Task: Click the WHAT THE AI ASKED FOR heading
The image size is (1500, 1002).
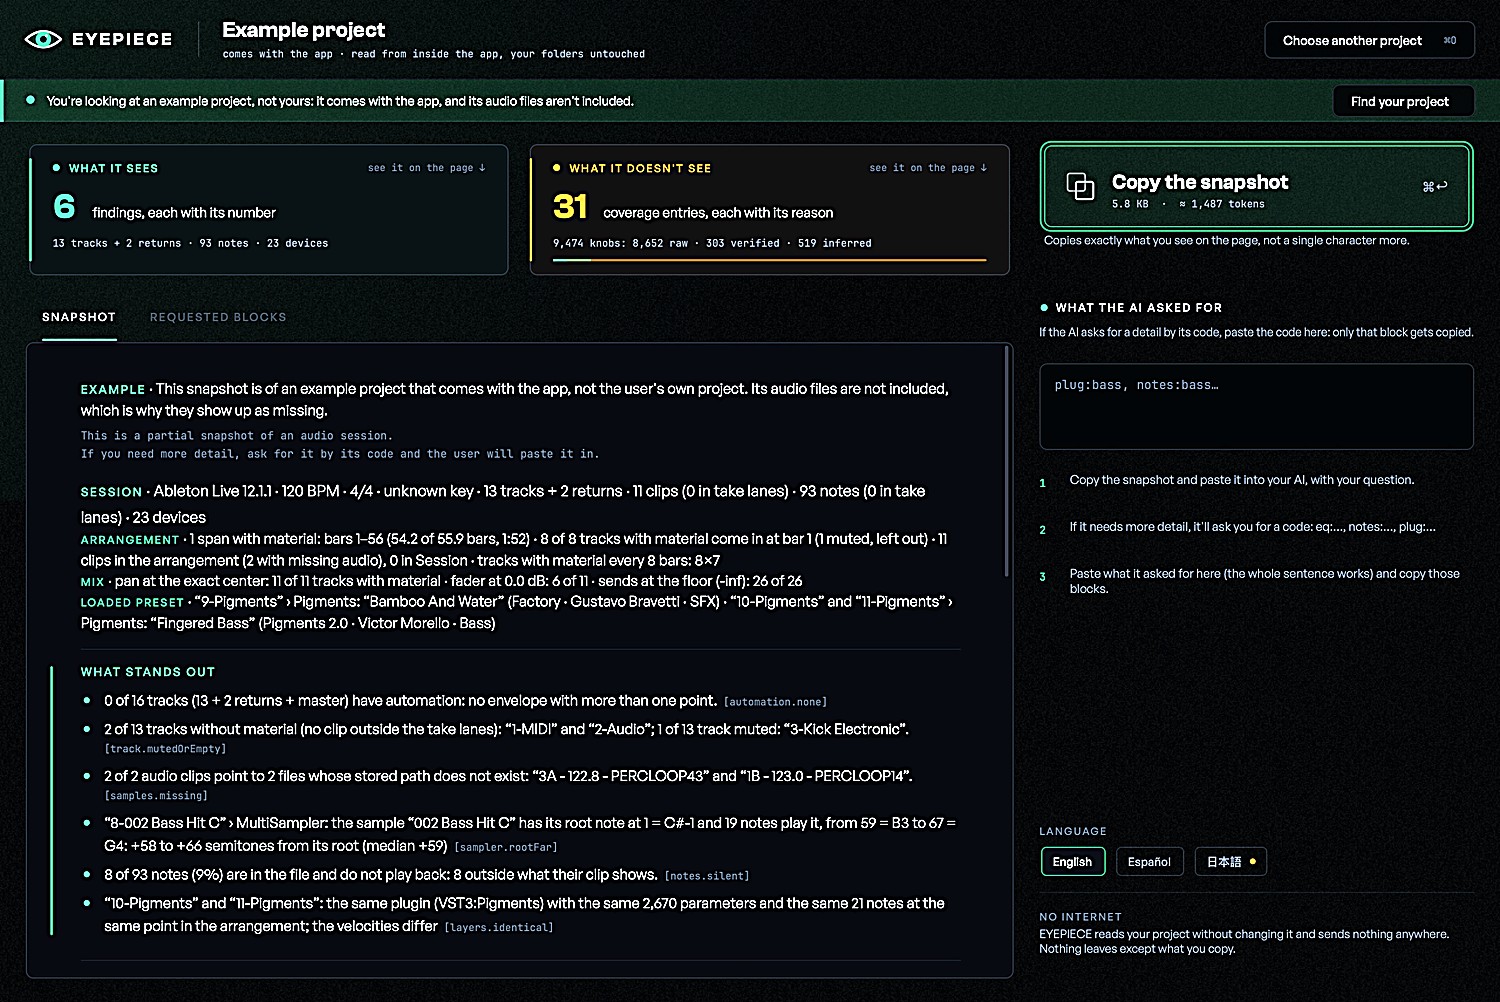Action: (x=1139, y=308)
